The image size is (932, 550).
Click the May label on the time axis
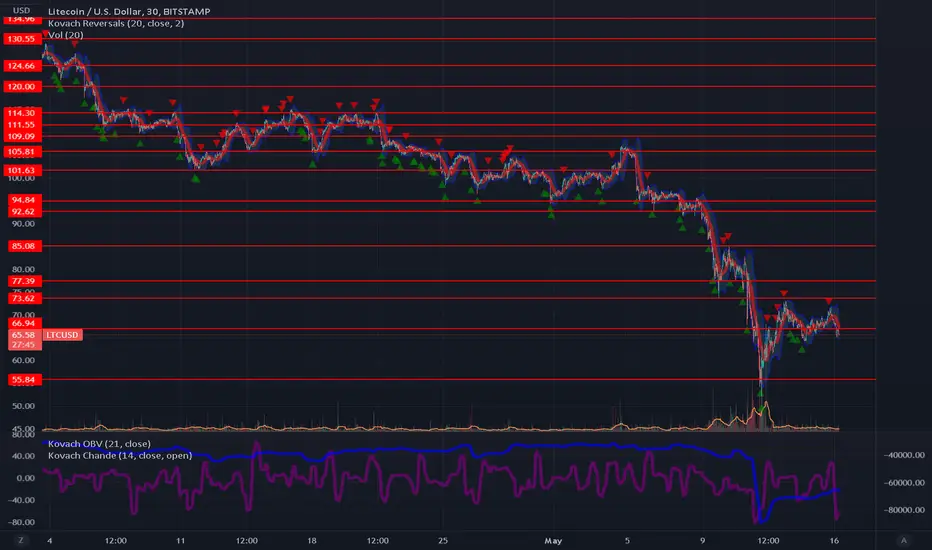point(553,540)
